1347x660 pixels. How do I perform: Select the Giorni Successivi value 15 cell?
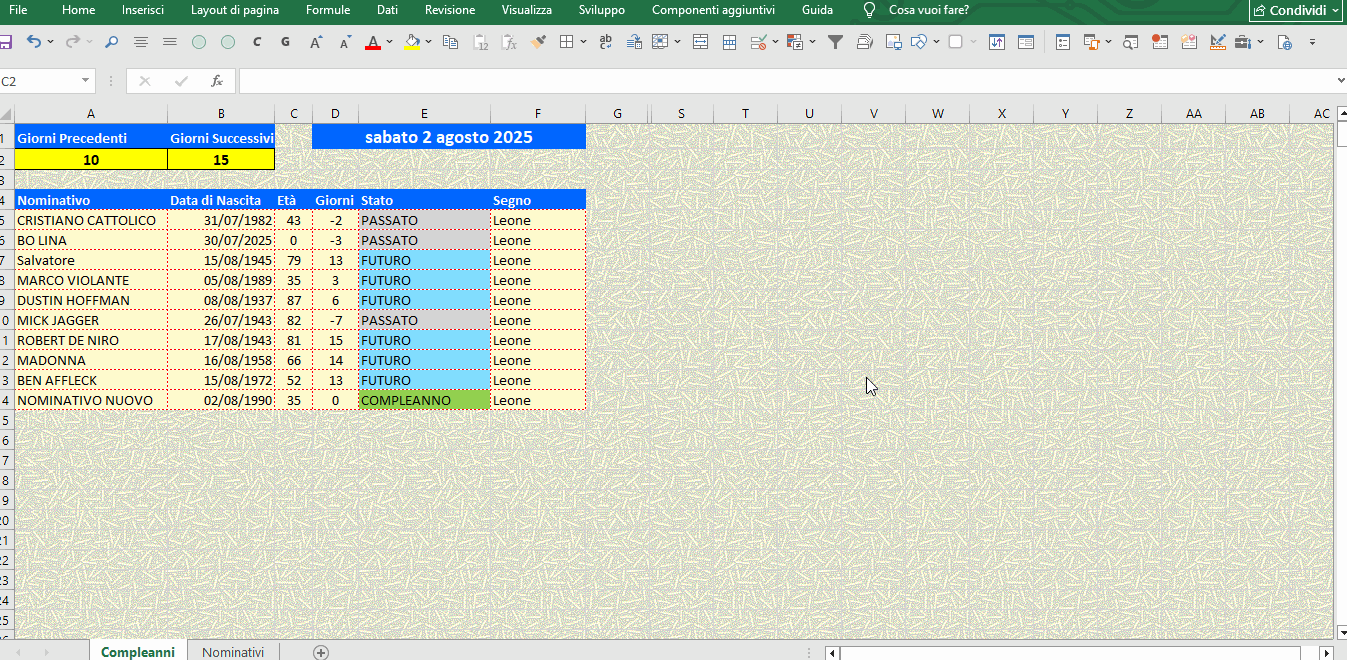[221, 159]
